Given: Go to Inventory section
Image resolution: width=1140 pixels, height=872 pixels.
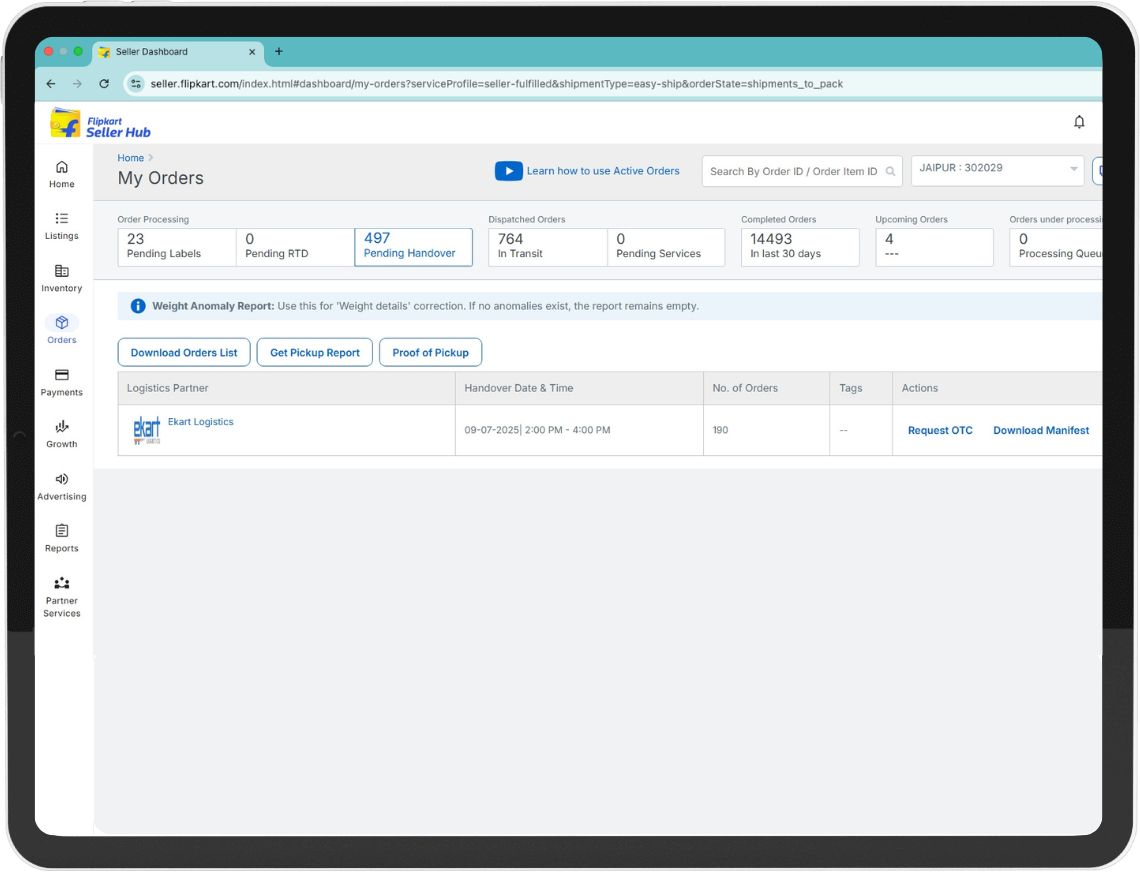Looking at the screenshot, I should point(62,278).
